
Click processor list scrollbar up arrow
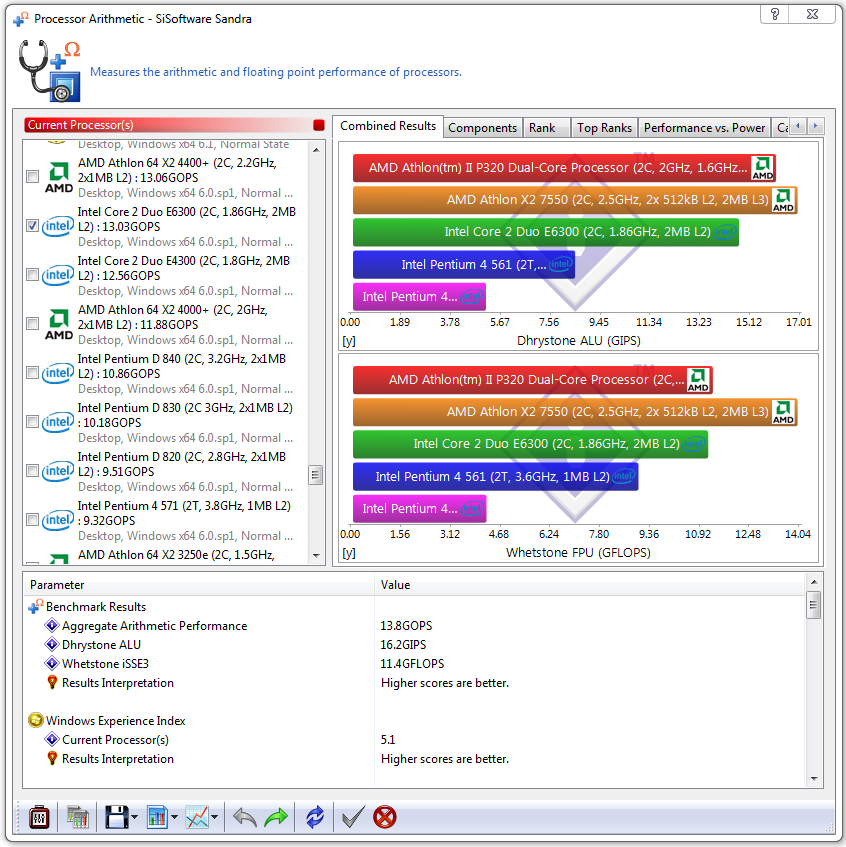pos(316,150)
